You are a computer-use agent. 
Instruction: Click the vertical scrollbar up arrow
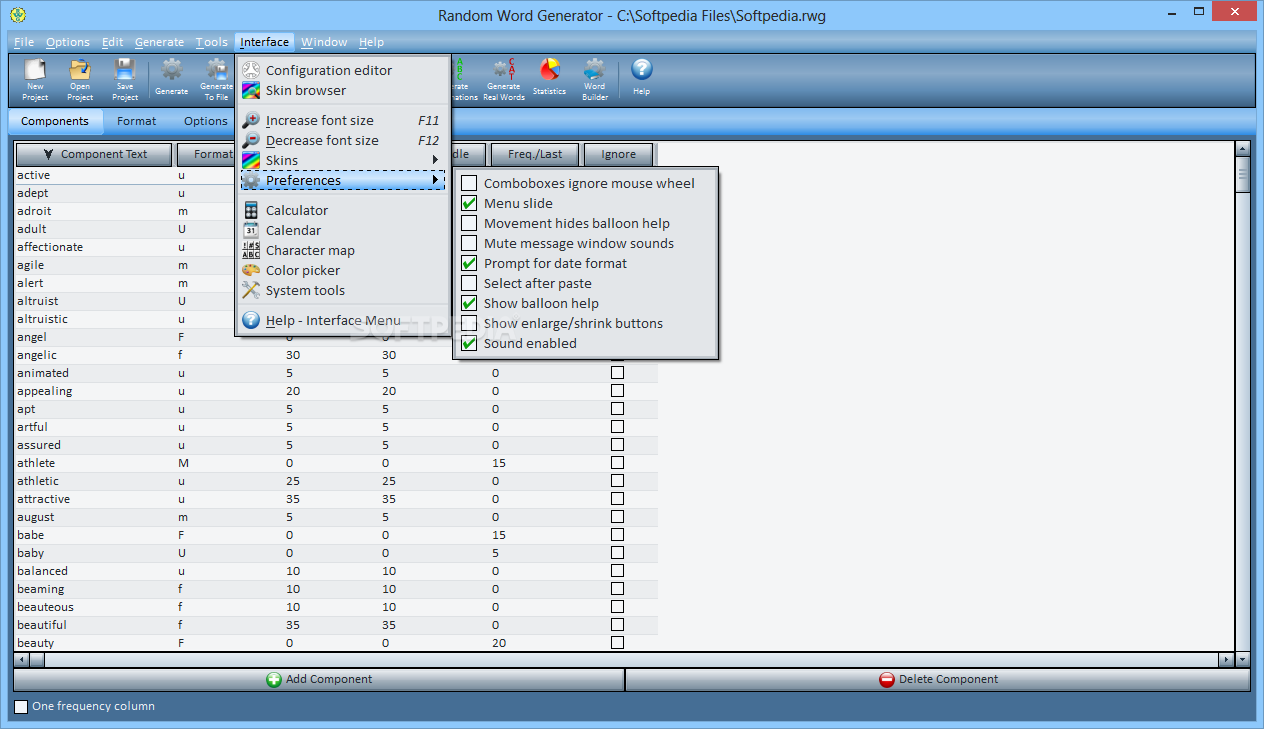pyautogui.click(x=1243, y=149)
